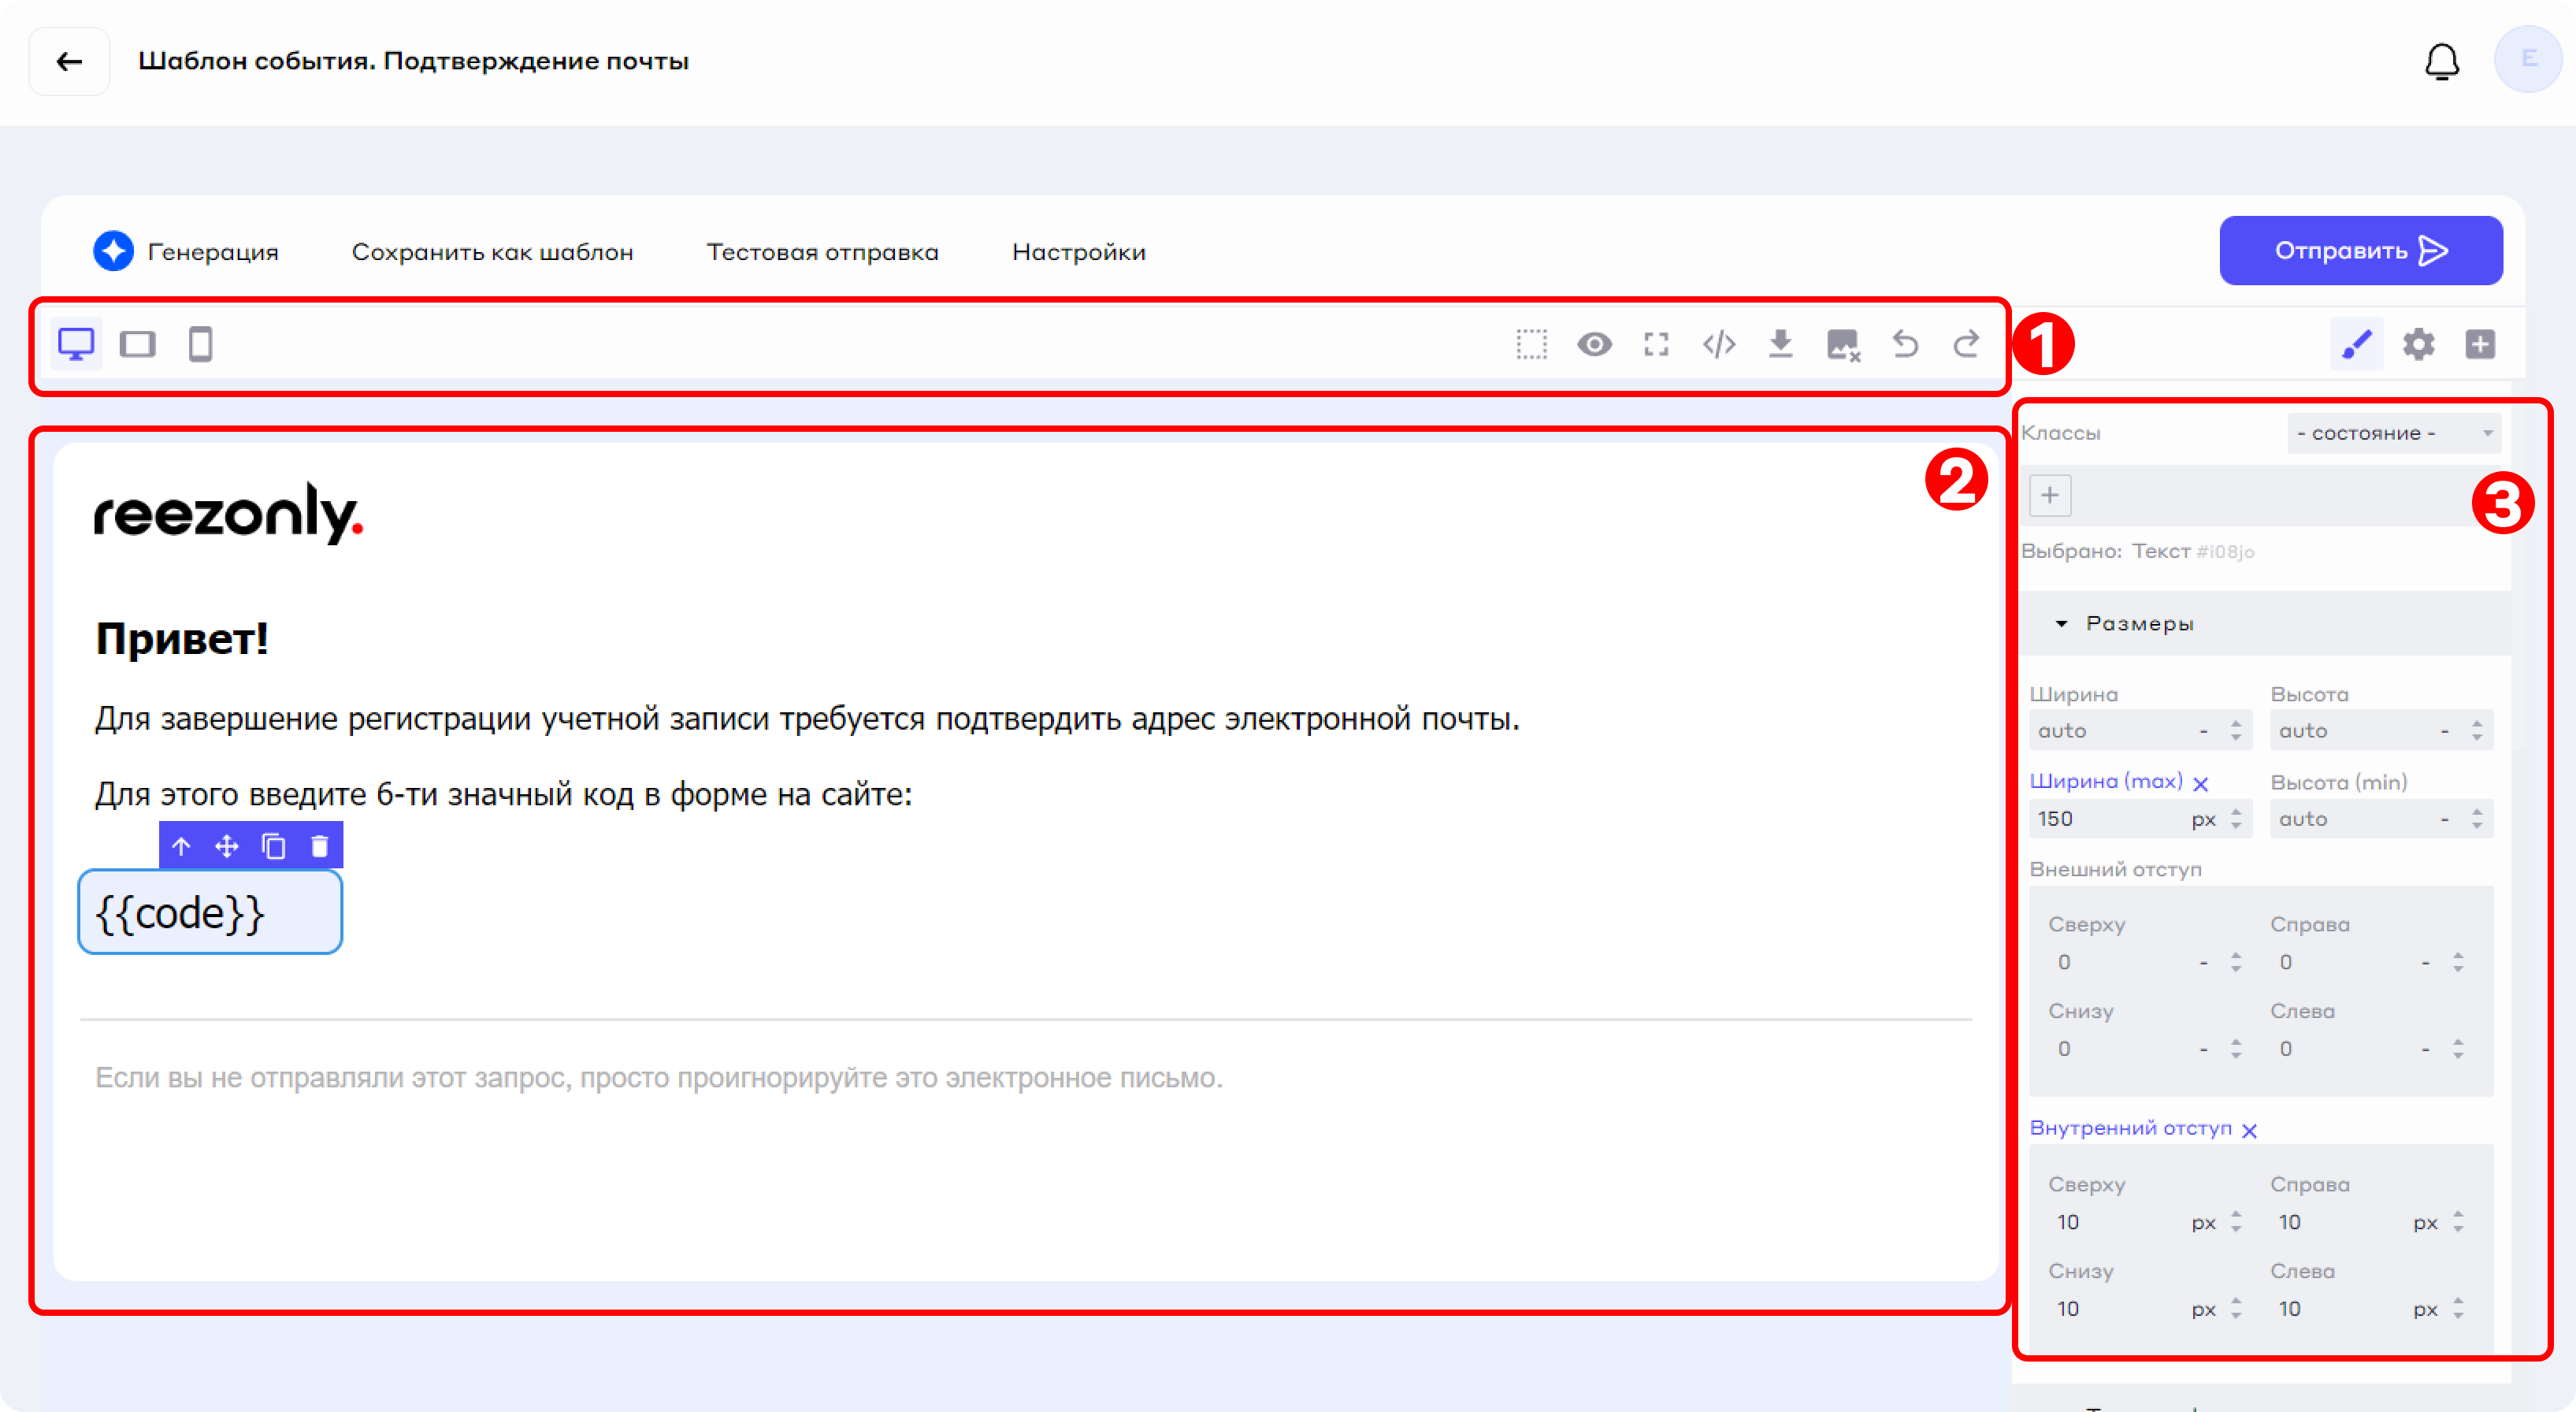This screenshot has width=2576, height=1412.
Task: Redo the last action
Action: click(x=1966, y=345)
